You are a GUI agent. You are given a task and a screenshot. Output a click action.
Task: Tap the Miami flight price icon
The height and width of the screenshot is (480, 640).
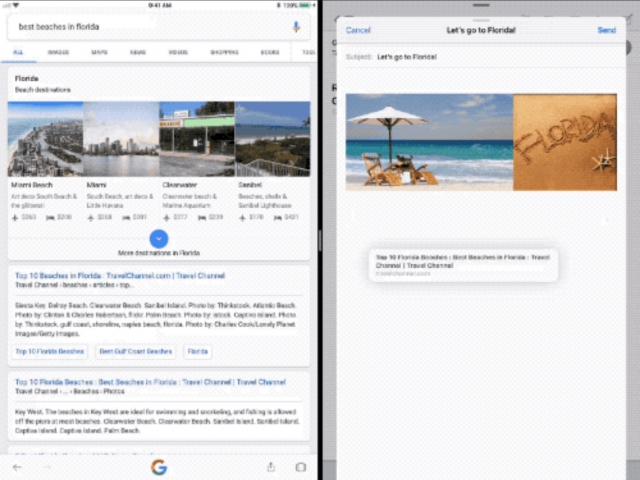(x=91, y=218)
